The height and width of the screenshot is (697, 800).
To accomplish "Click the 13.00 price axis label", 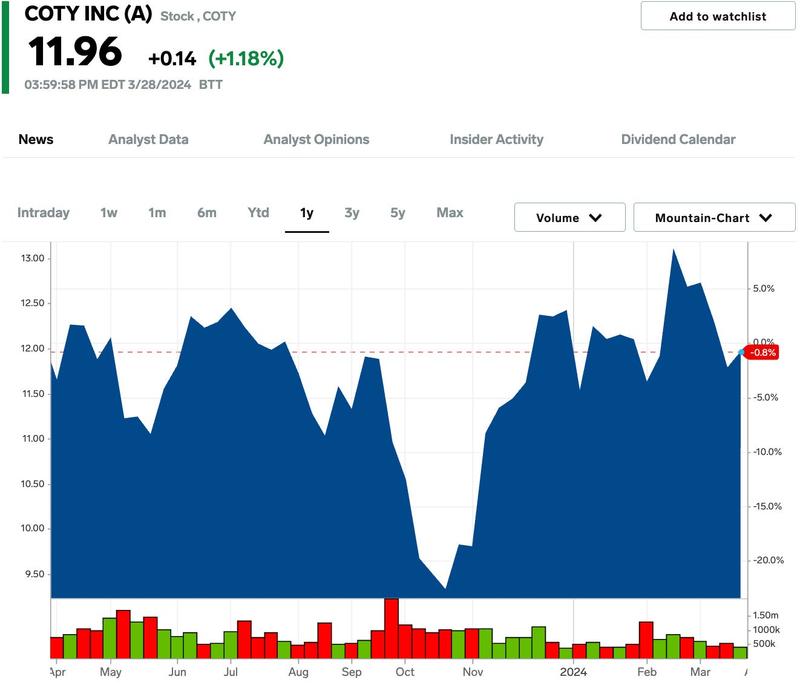I will 33,258.
